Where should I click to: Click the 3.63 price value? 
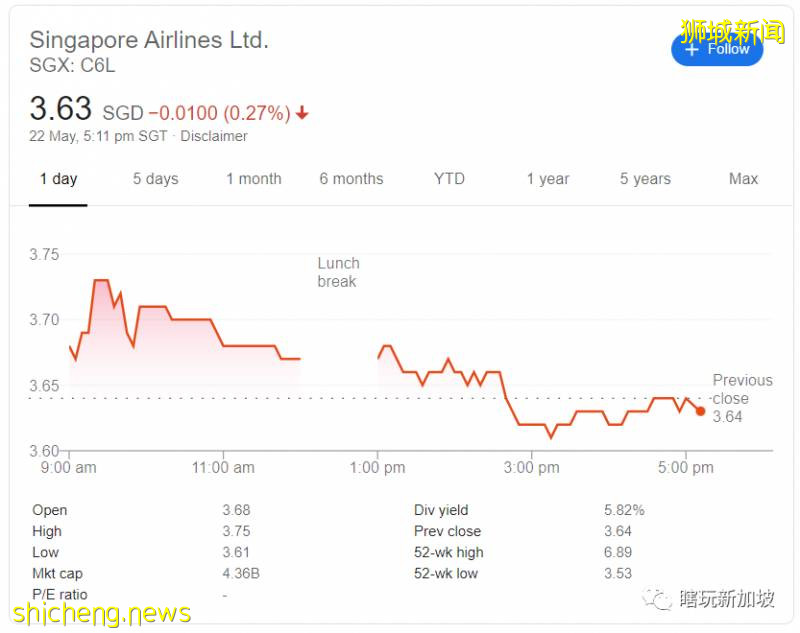click(60, 109)
